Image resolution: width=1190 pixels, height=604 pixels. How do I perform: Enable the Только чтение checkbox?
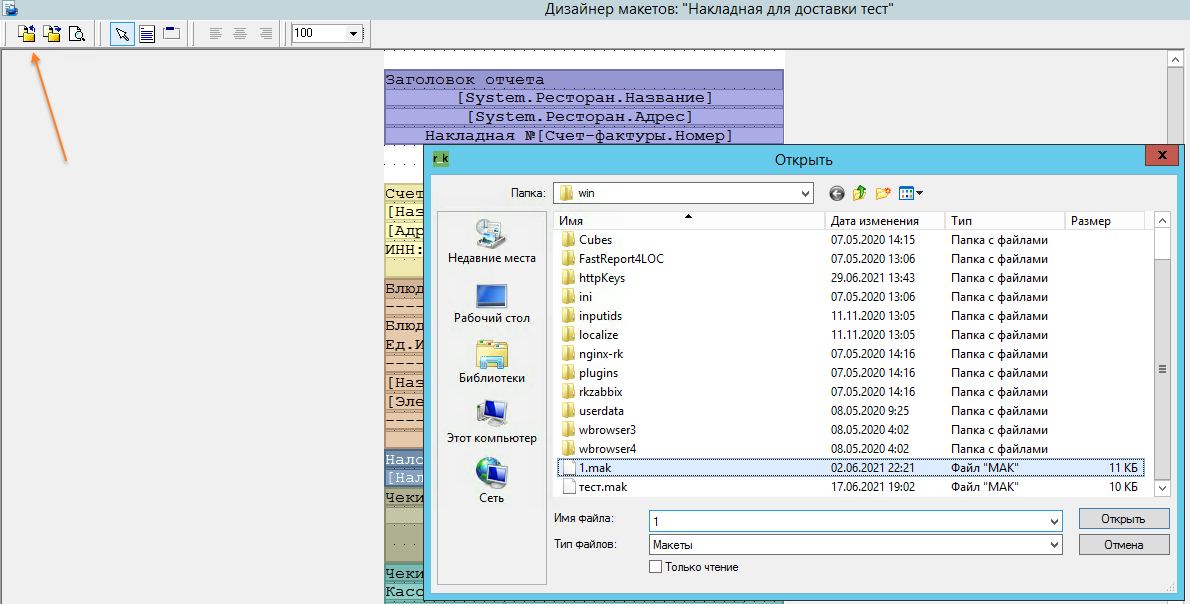(656, 567)
